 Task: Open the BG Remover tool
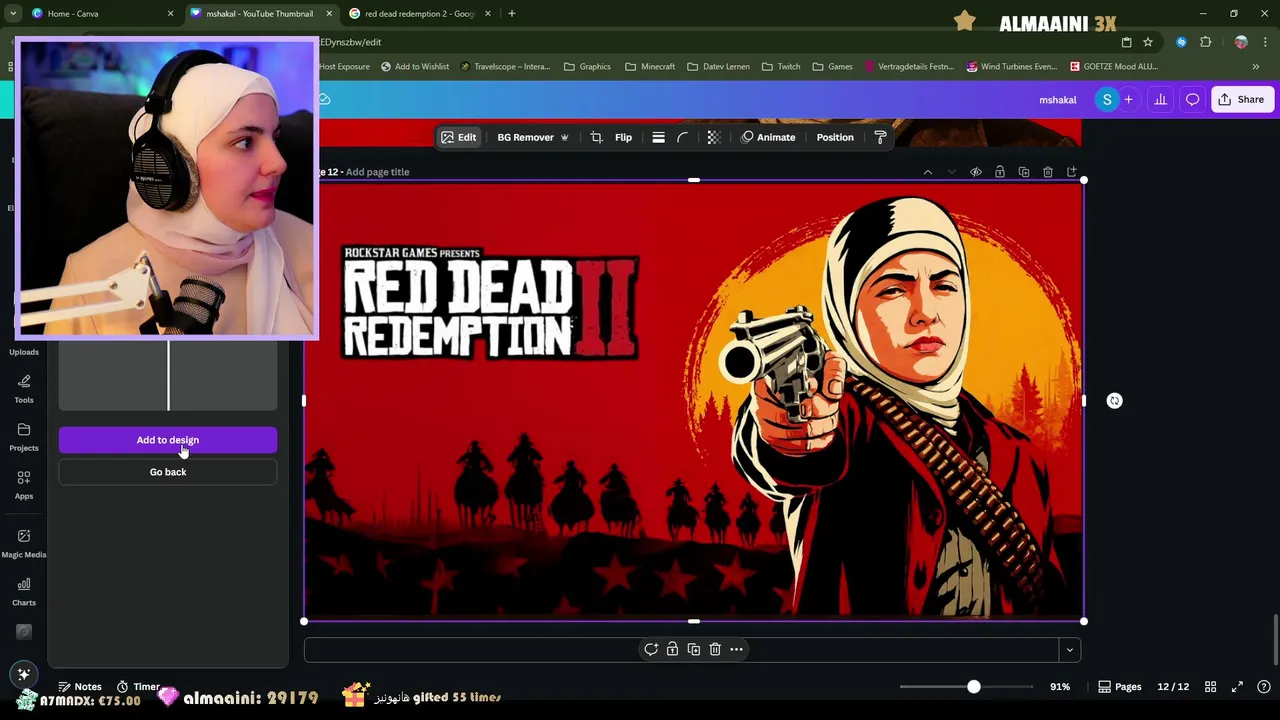(533, 137)
